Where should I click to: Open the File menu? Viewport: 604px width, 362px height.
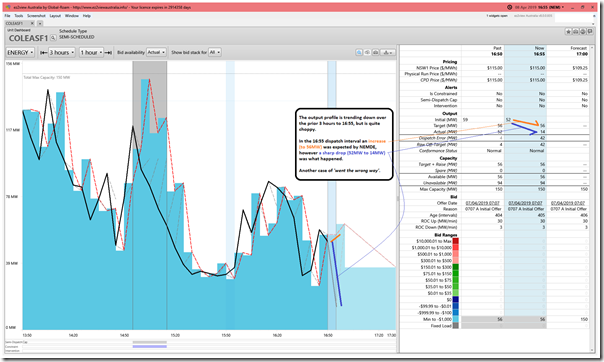7,16
